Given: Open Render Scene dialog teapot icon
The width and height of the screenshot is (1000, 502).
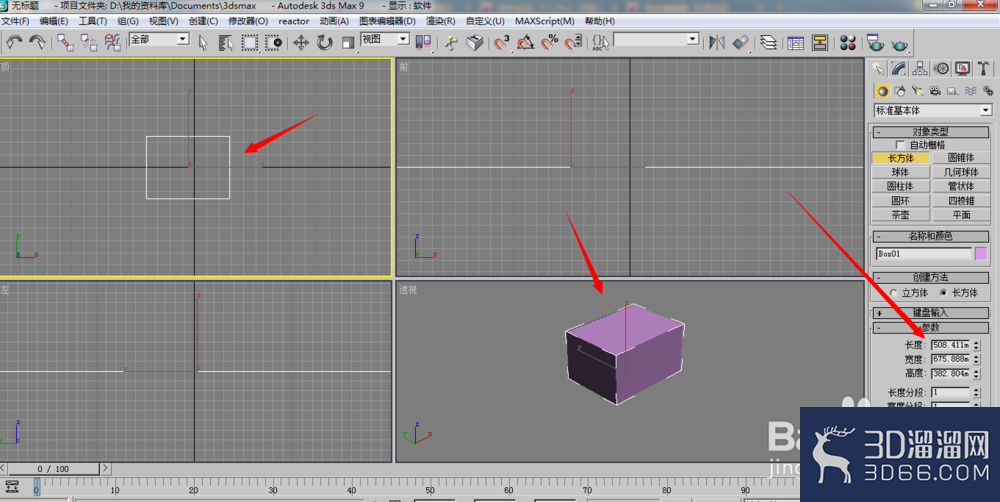Looking at the screenshot, I should [x=875, y=43].
